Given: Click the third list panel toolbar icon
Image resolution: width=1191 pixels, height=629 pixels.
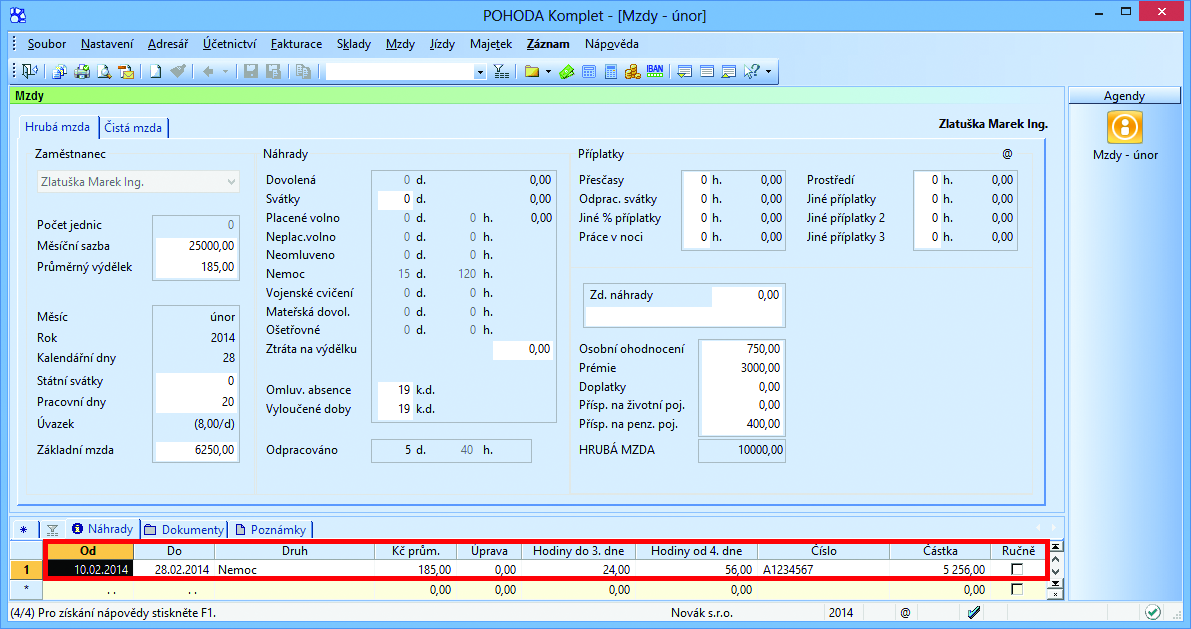Looking at the screenshot, I should pyautogui.click(x=728, y=71).
